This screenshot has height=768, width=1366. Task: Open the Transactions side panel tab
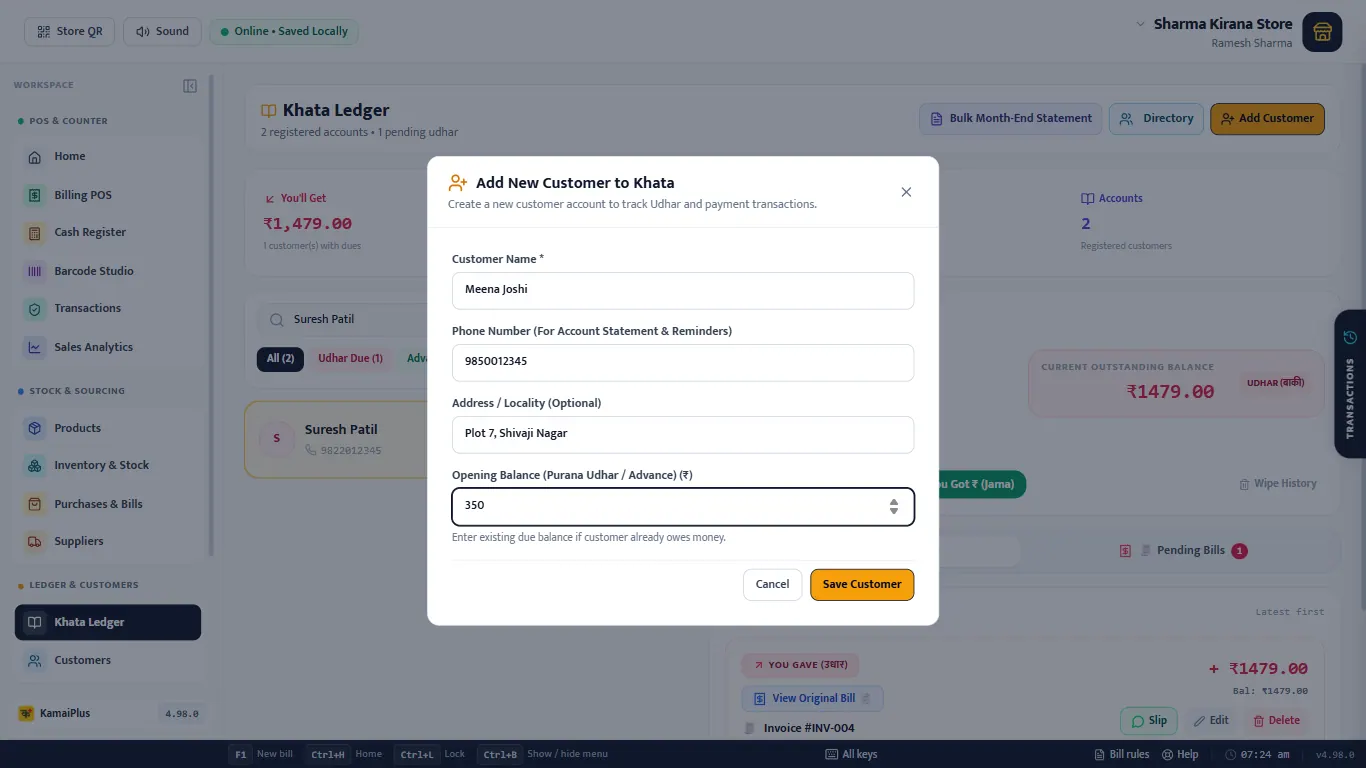pyautogui.click(x=1350, y=385)
